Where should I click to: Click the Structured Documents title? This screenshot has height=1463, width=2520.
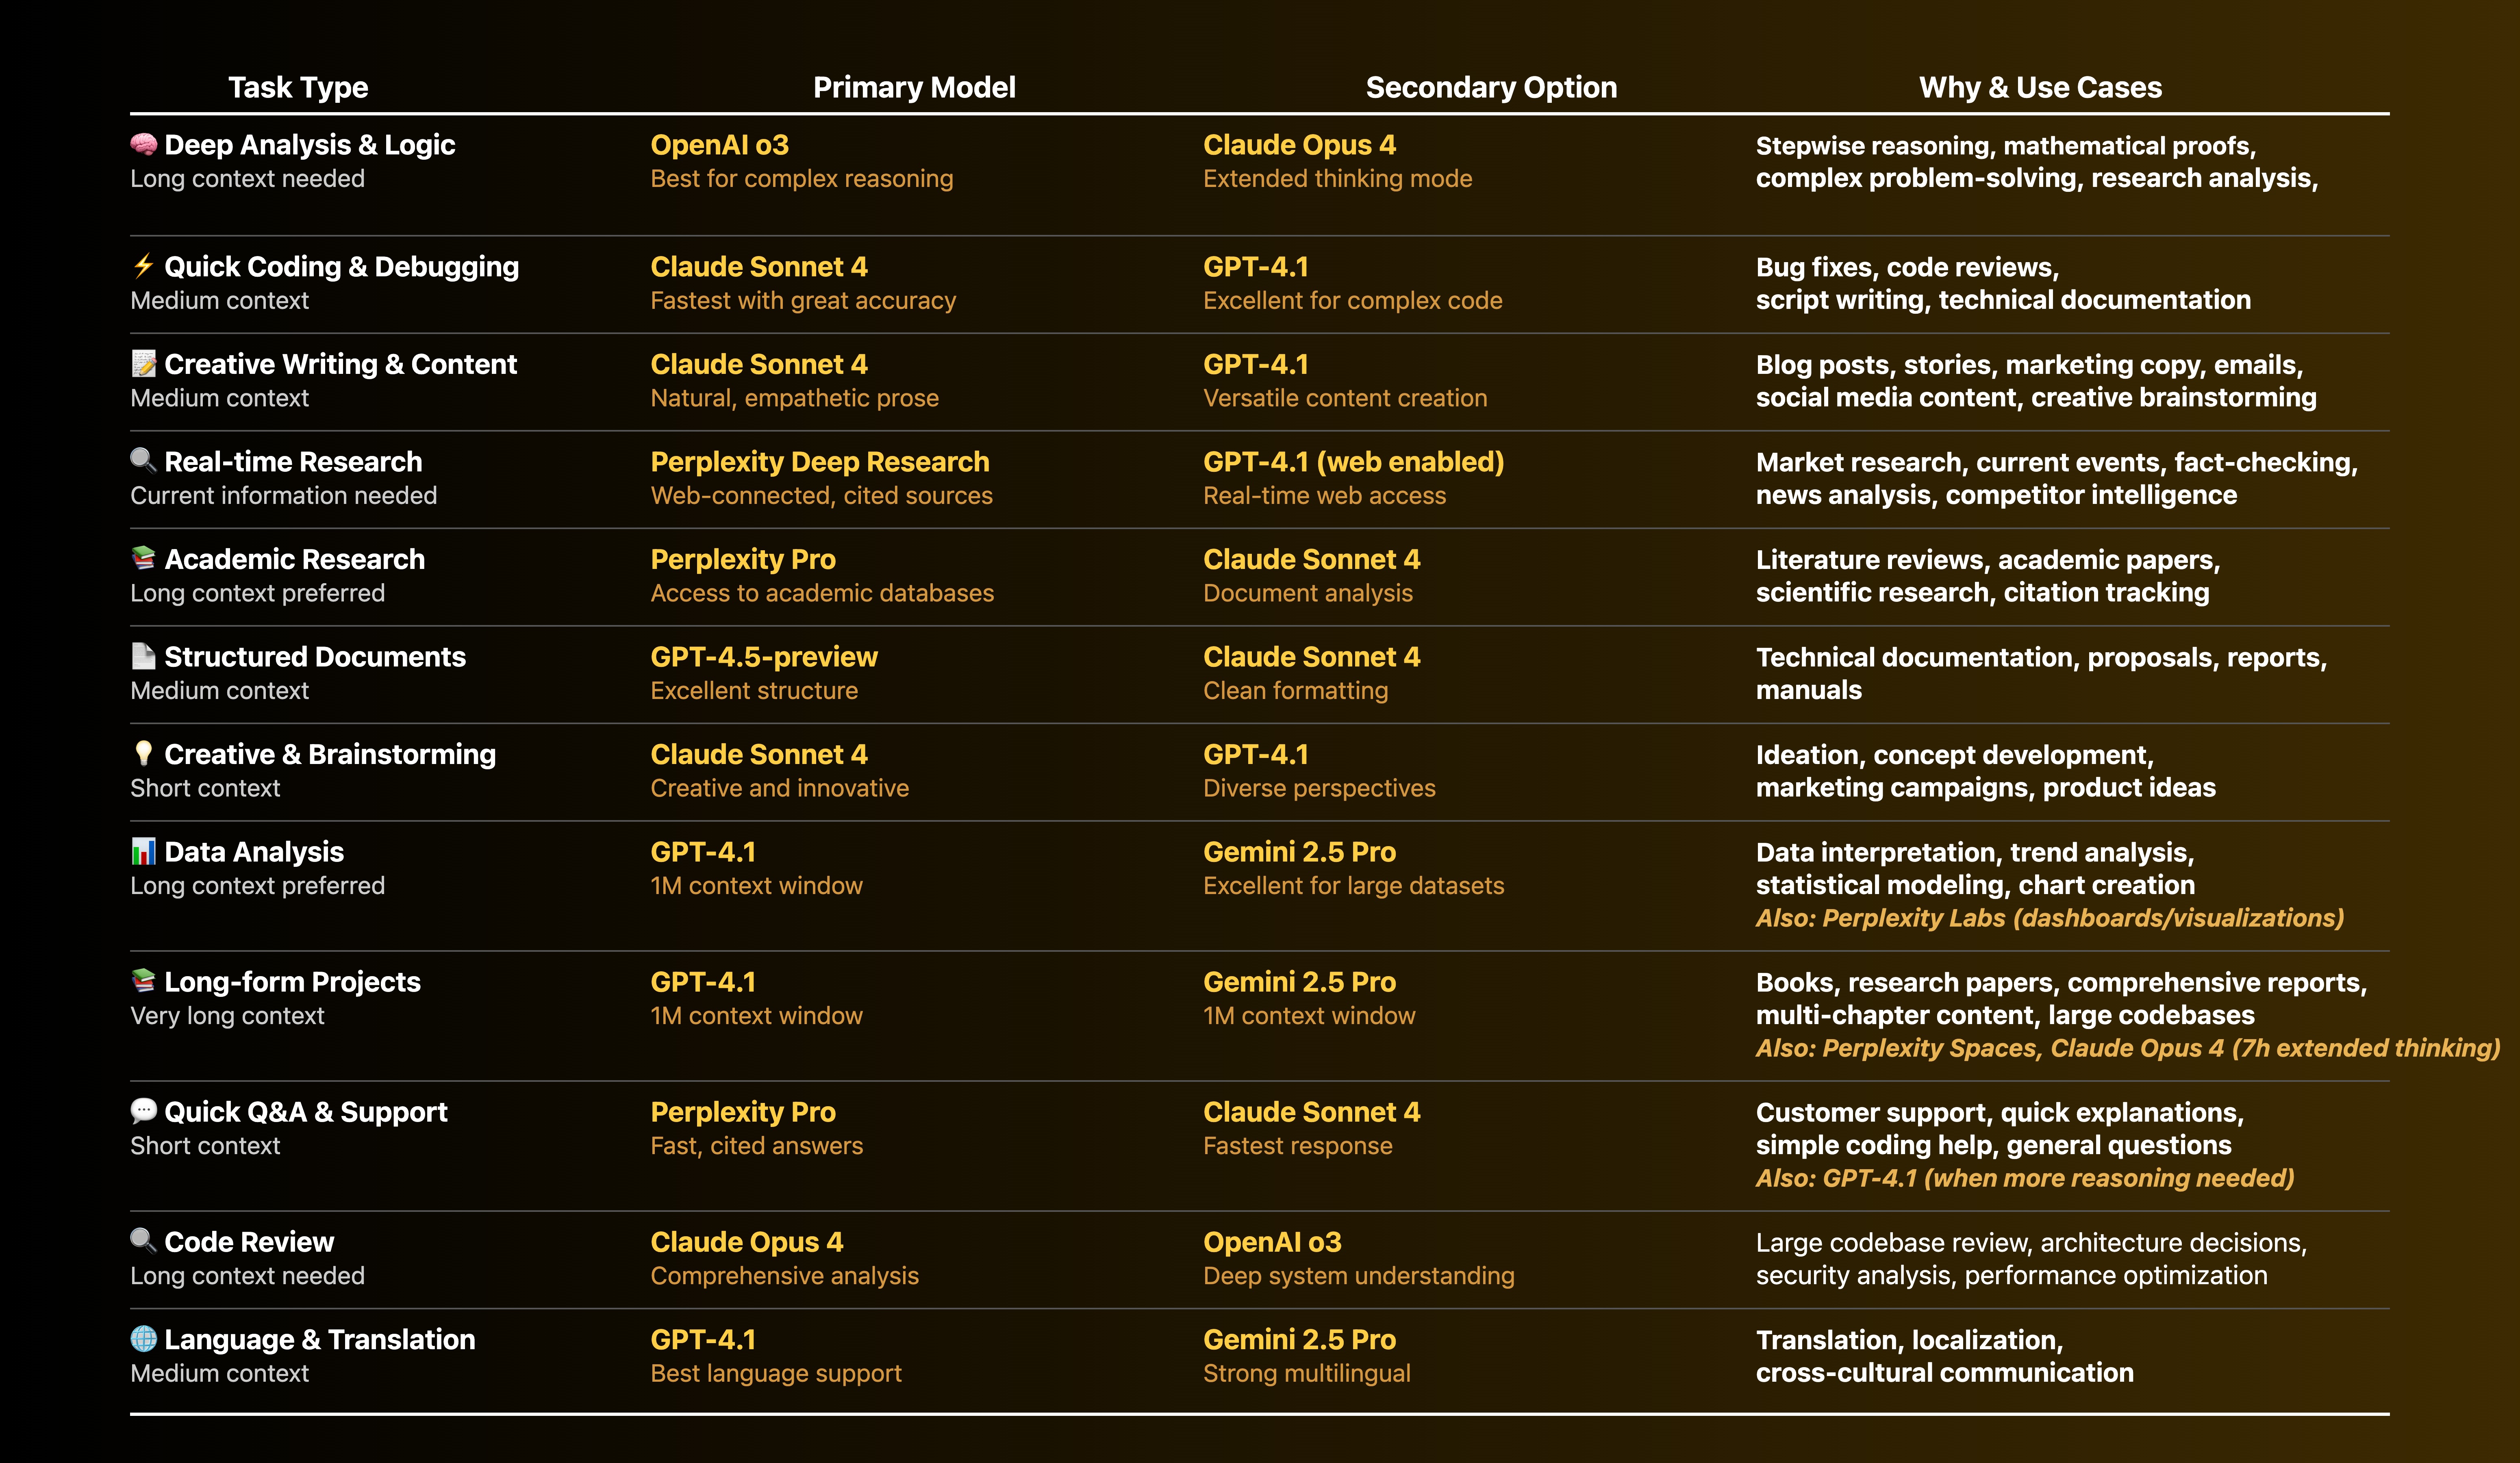[x=314, y=657]
